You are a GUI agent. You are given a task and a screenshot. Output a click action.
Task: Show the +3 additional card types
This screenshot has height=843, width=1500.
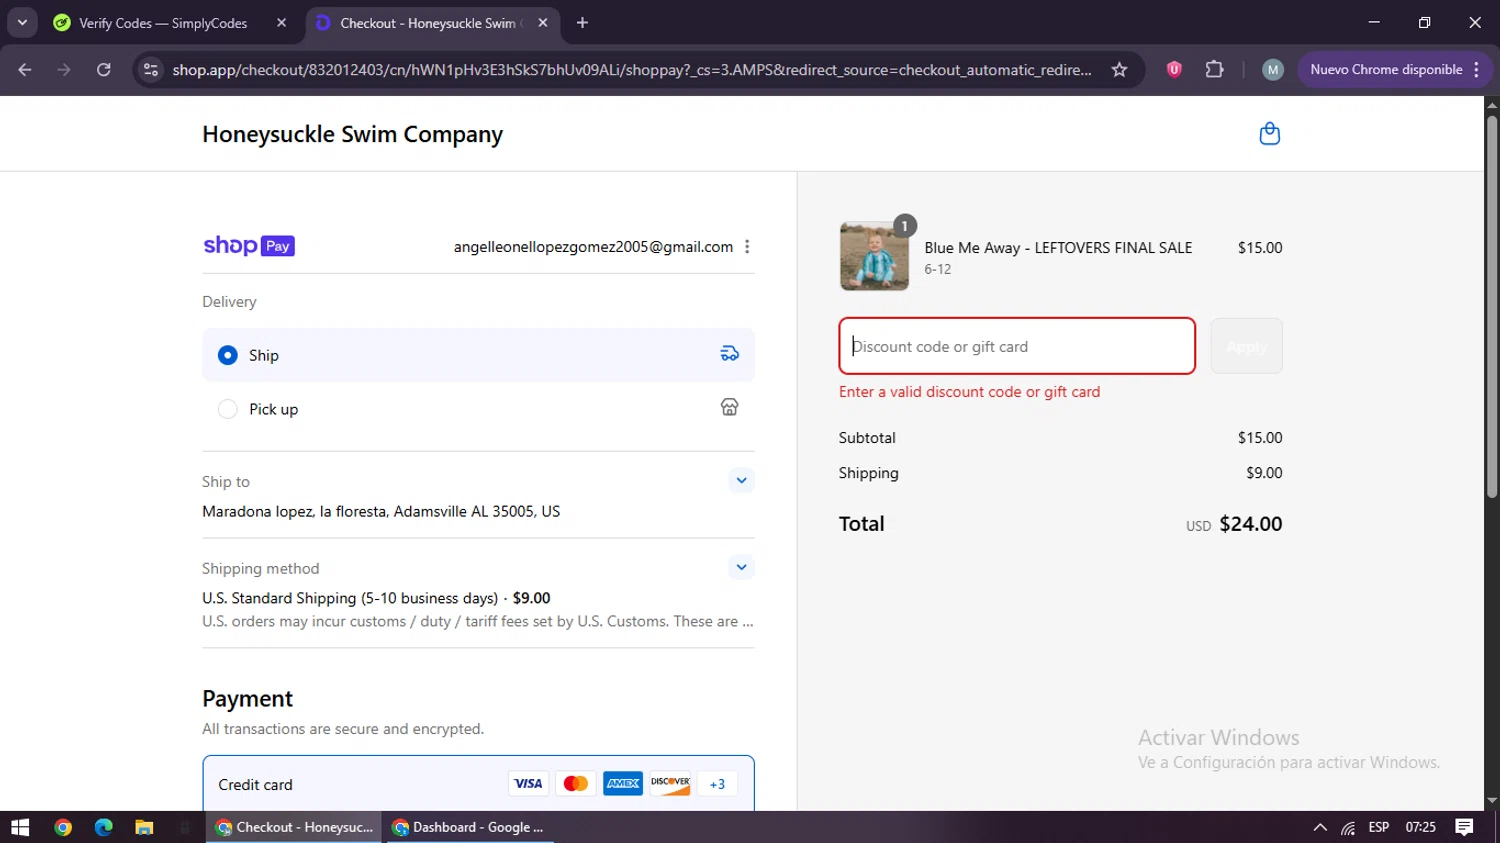click(717, 784)
